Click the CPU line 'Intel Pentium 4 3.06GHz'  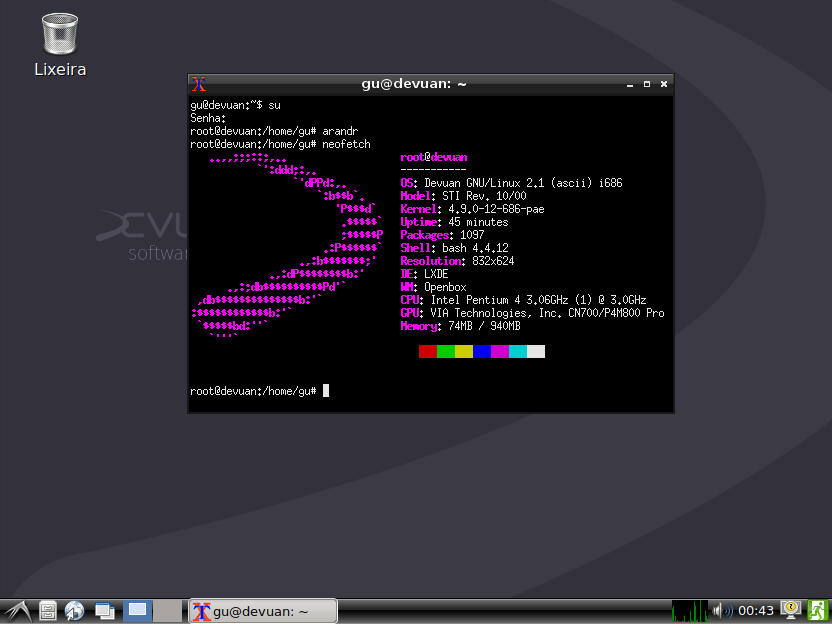pyautogui.click(x=523, y=300)
